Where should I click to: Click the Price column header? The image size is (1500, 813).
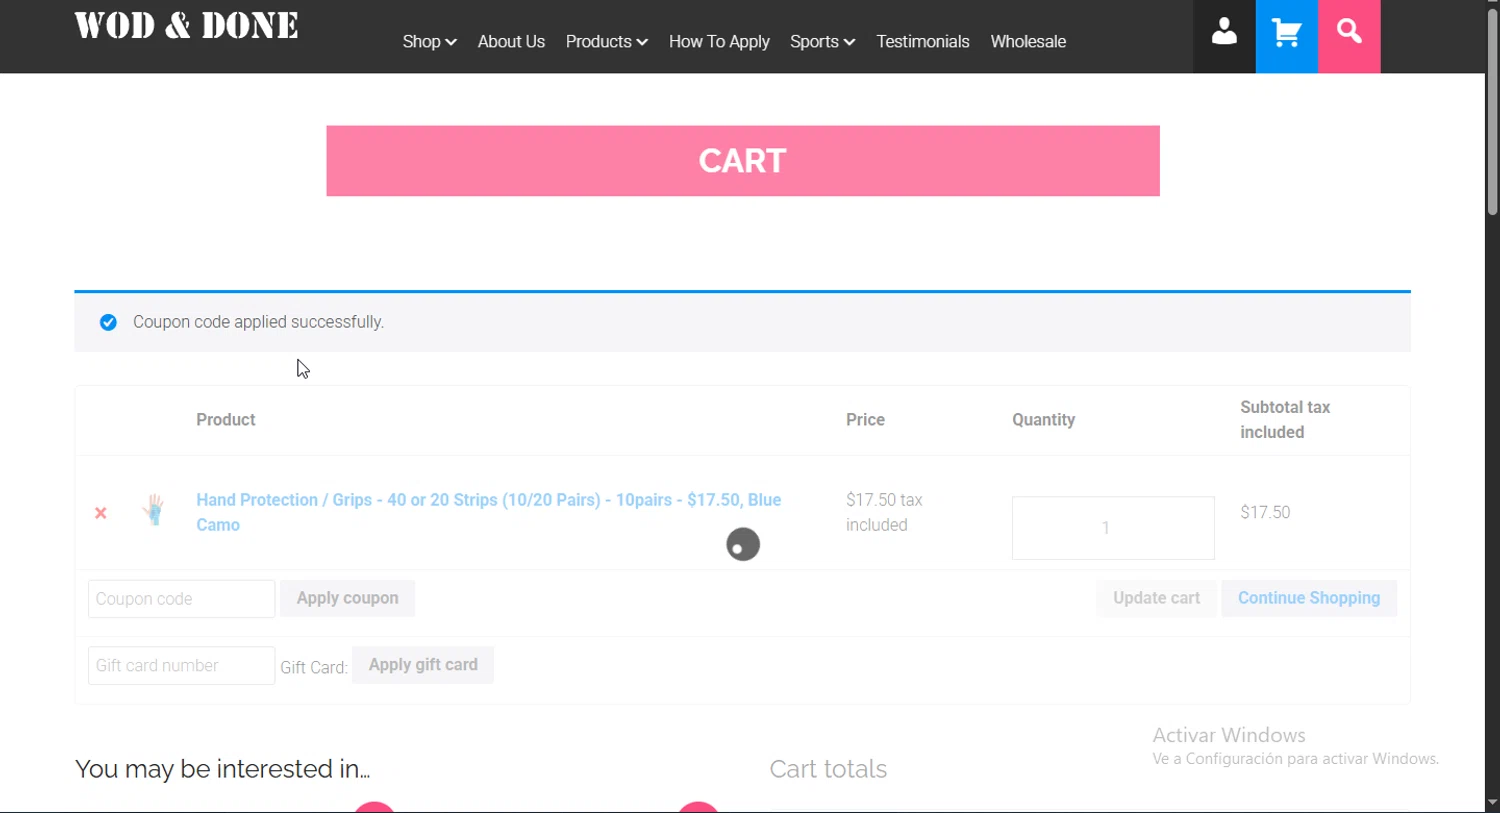tap(865, 420)
